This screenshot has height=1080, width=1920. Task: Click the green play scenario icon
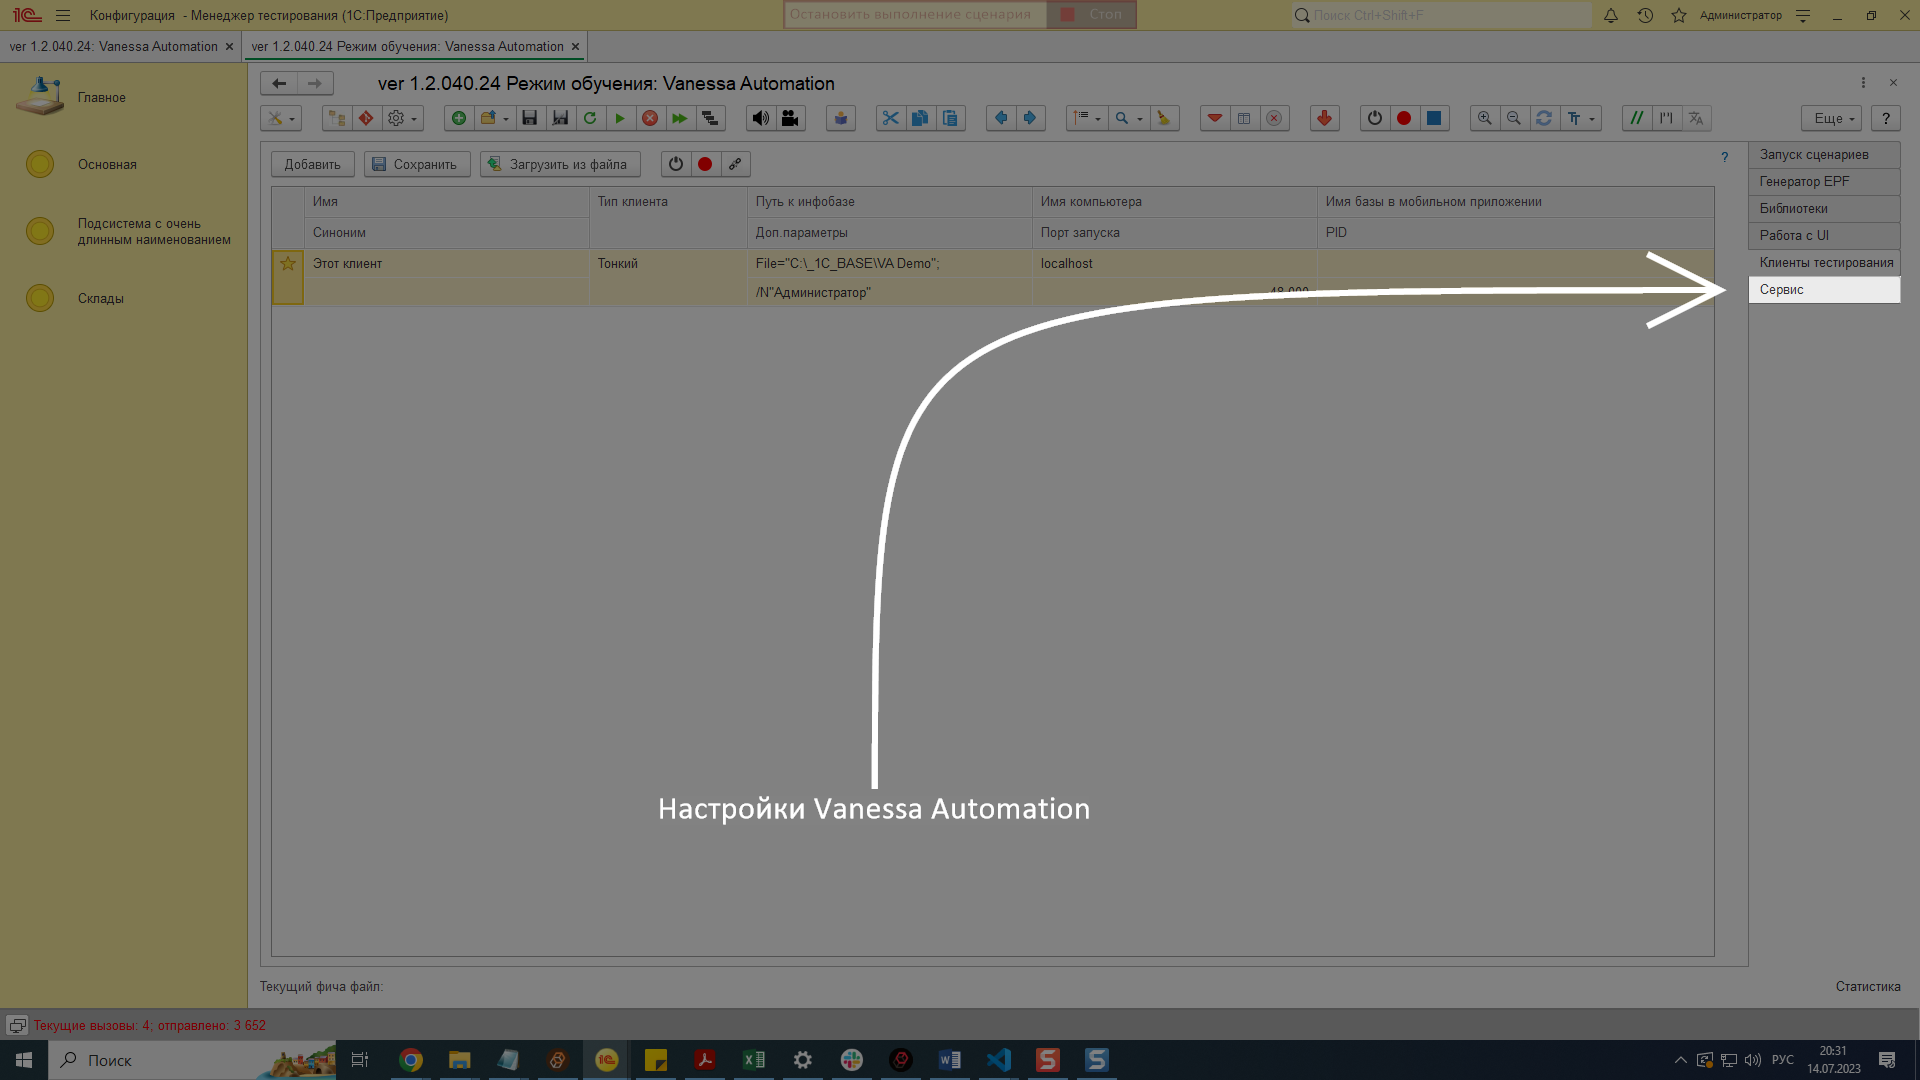coord(620,118)
